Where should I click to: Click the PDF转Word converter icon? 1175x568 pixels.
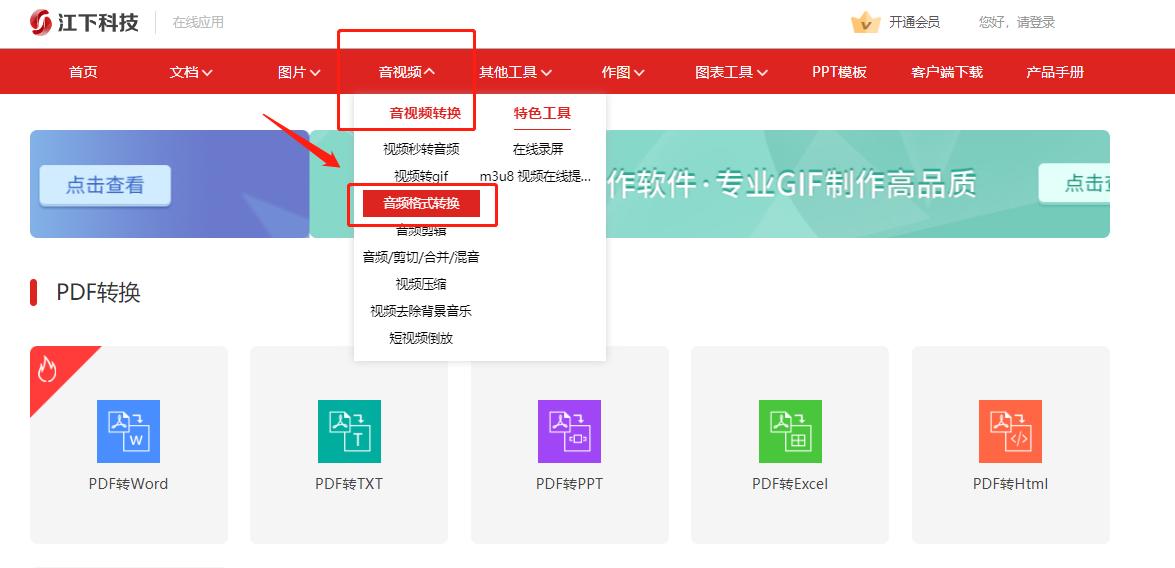[x=128, y=431]
